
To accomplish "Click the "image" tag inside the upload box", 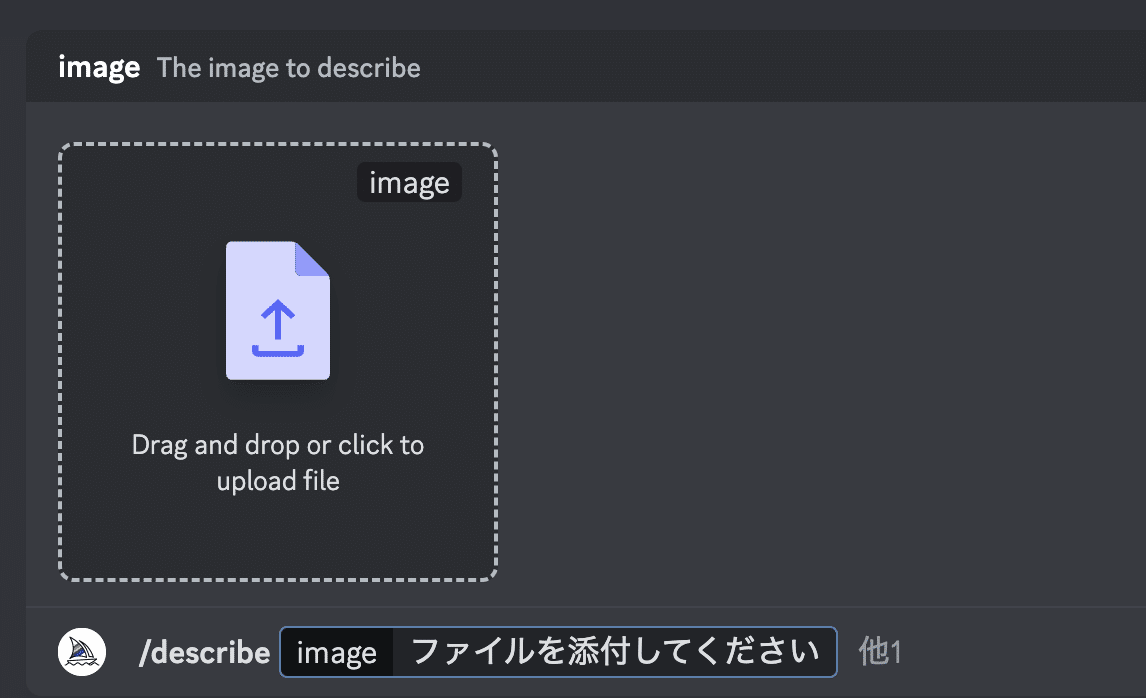I will (409, 182).
